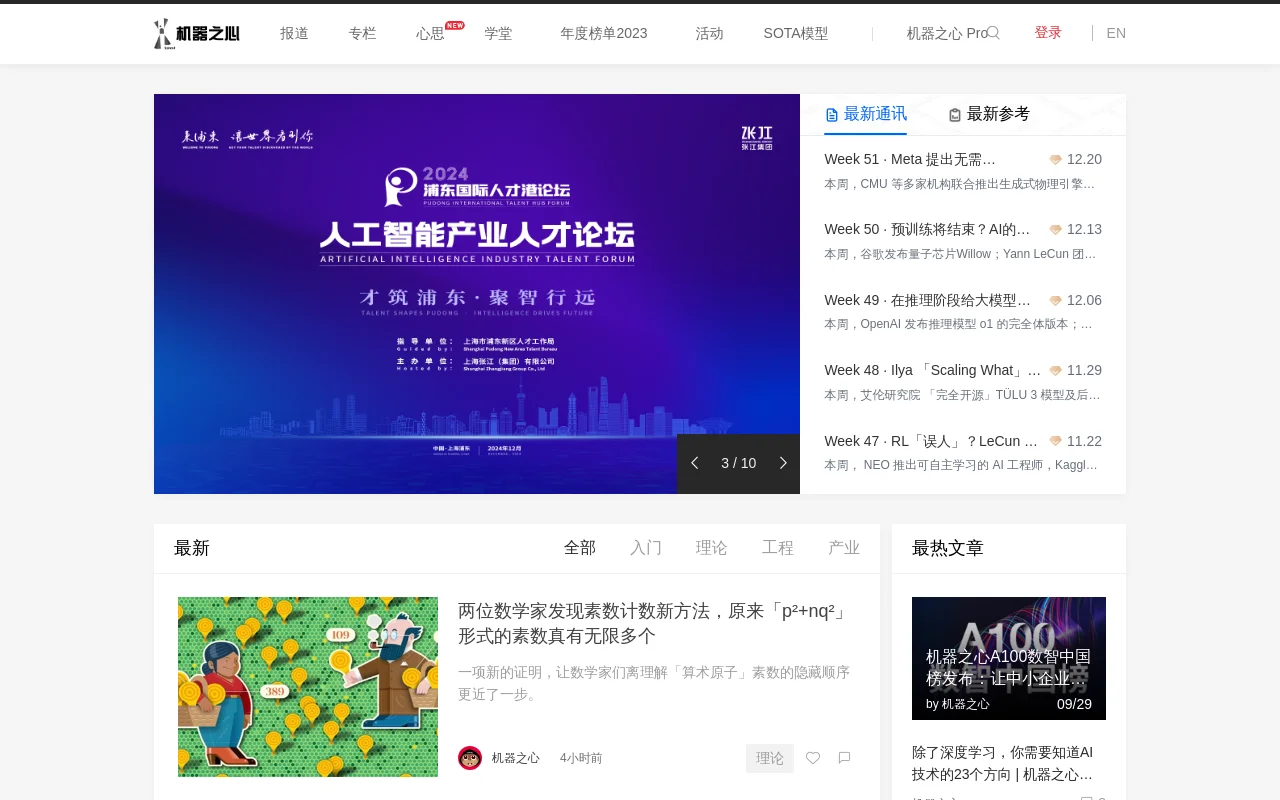Switch to 最新参考 tab
Image resolution: width=1280 pixels, height=800 pixels.
(988, 114)
